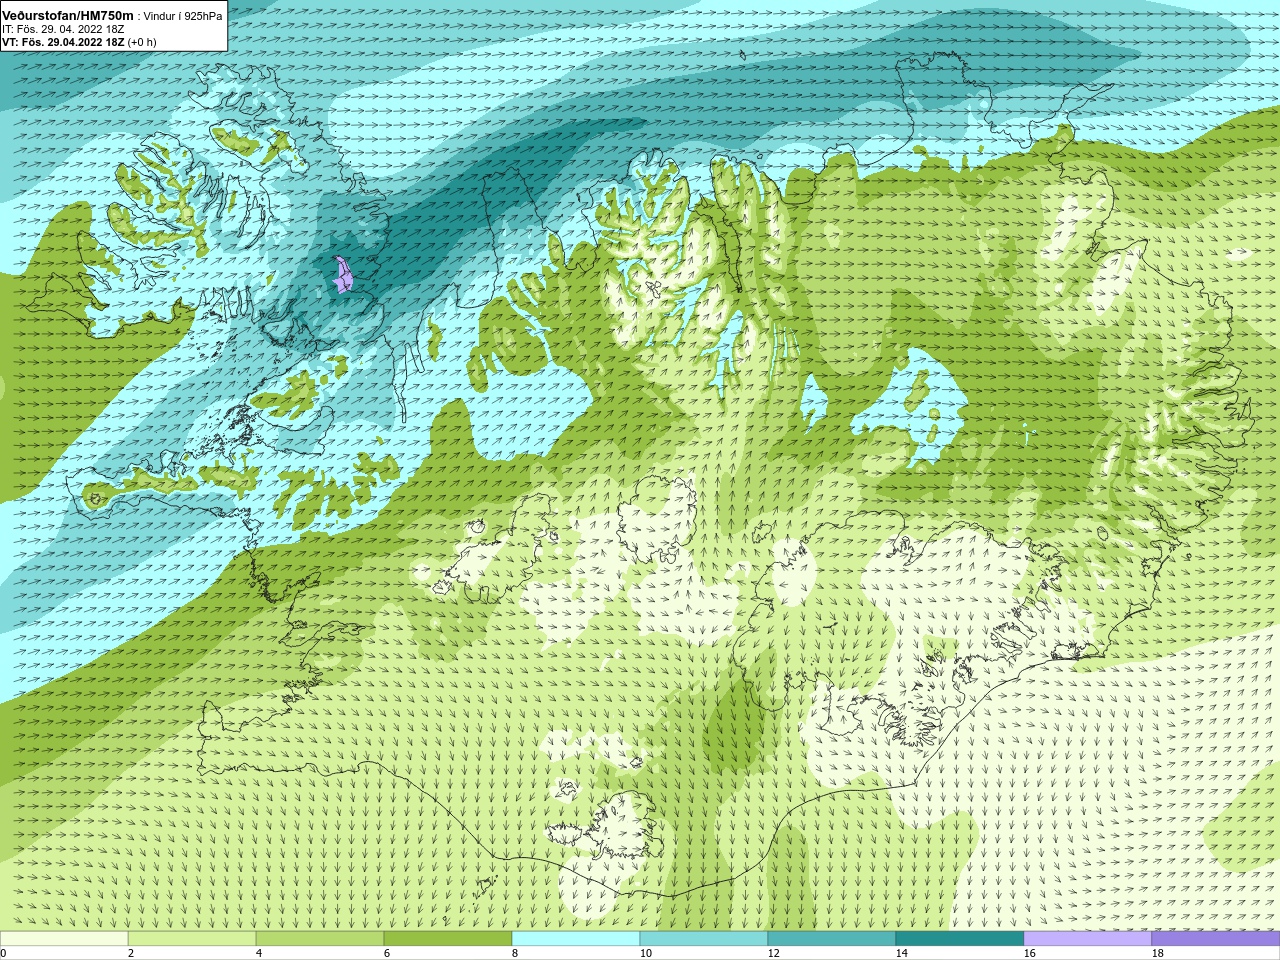Click the pale yellow 0–2 legend swatch
The height and width of the screenshot is (960, 1280).
[64, 939]
